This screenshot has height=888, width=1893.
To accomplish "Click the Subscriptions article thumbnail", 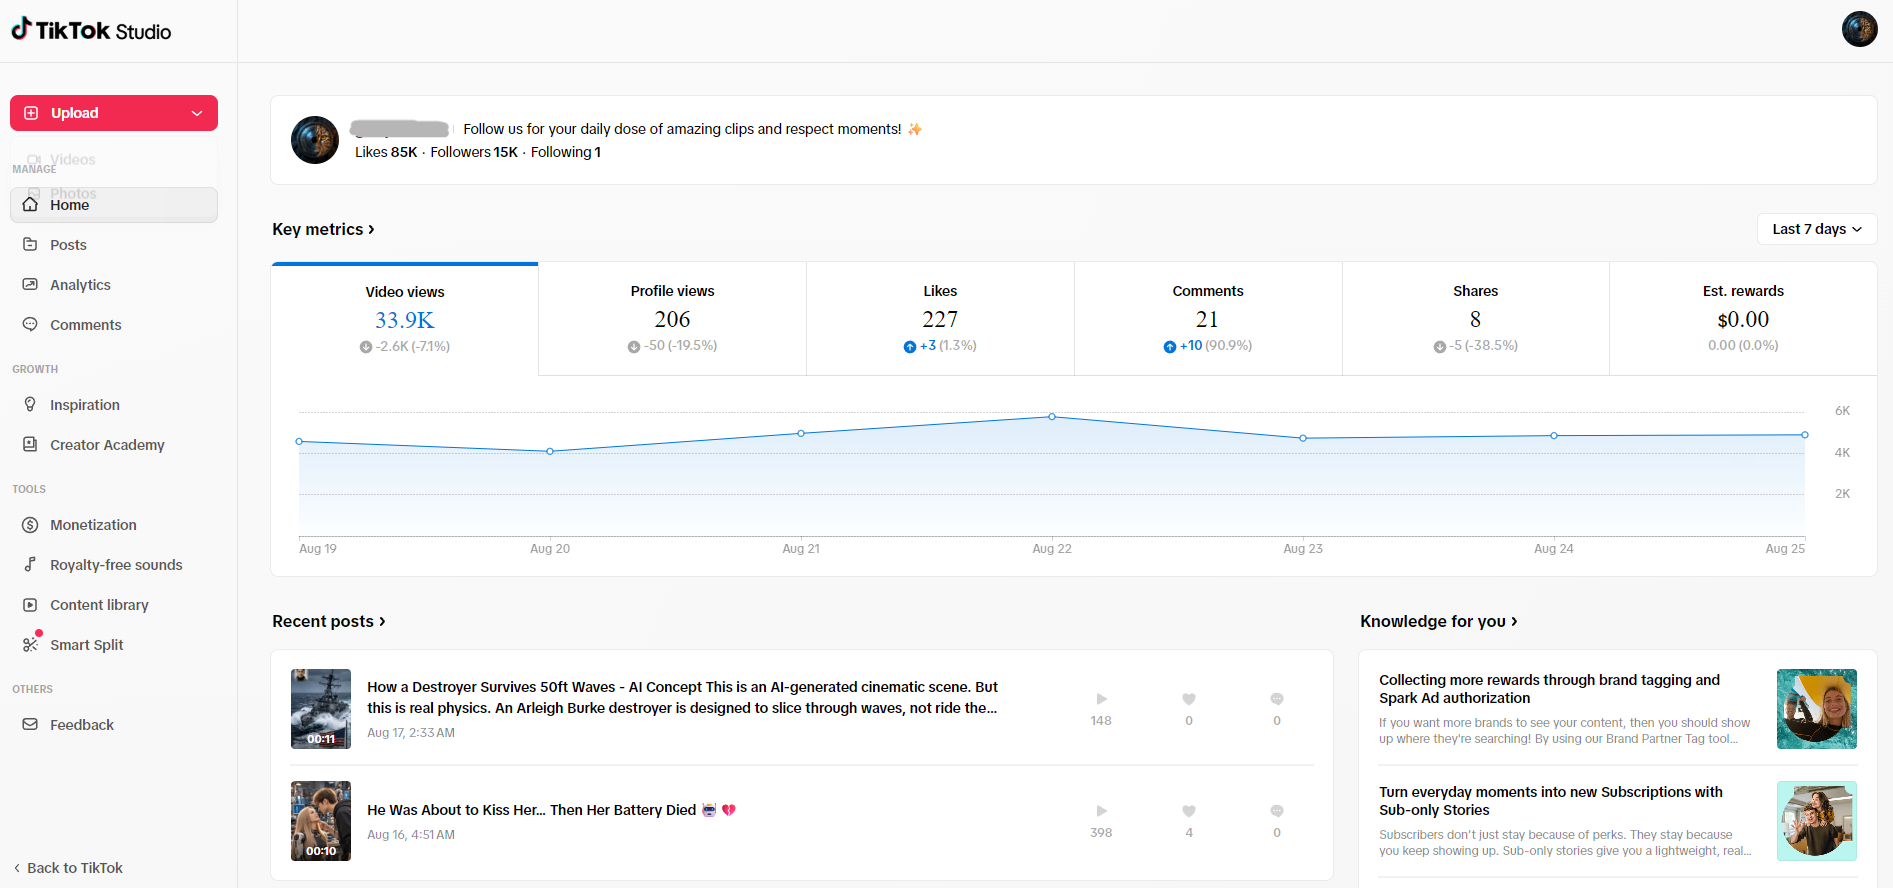I will tap(1817, 821).
